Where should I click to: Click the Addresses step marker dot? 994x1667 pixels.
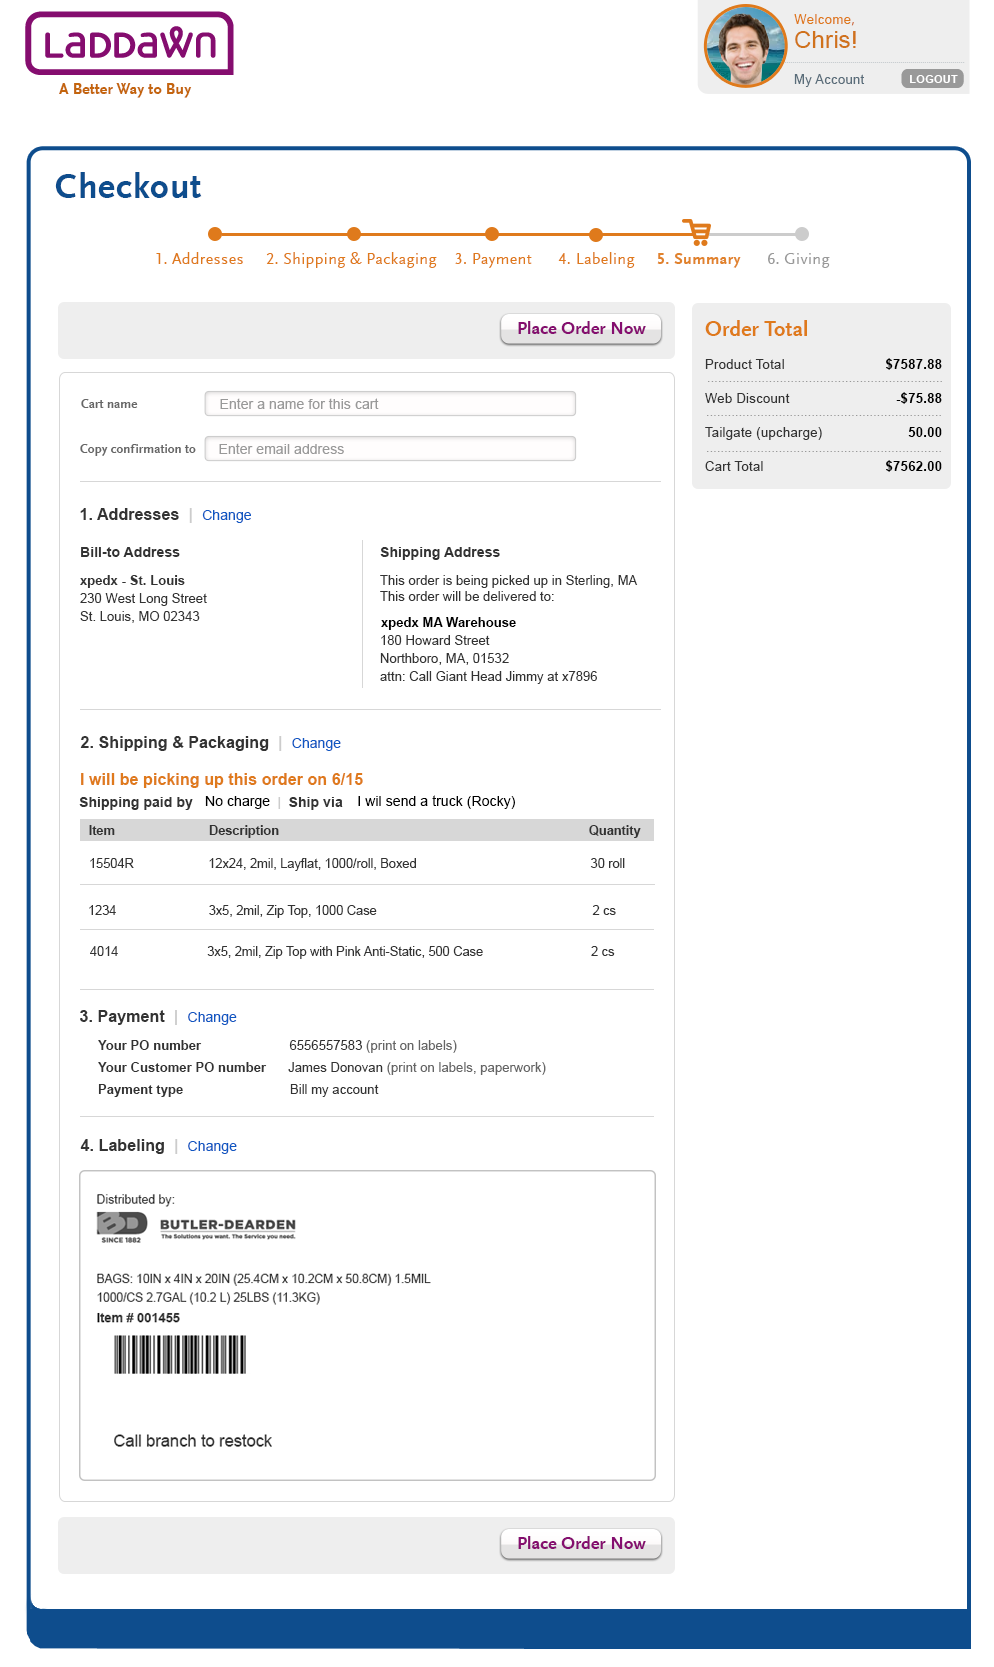(x=215, y=234)
